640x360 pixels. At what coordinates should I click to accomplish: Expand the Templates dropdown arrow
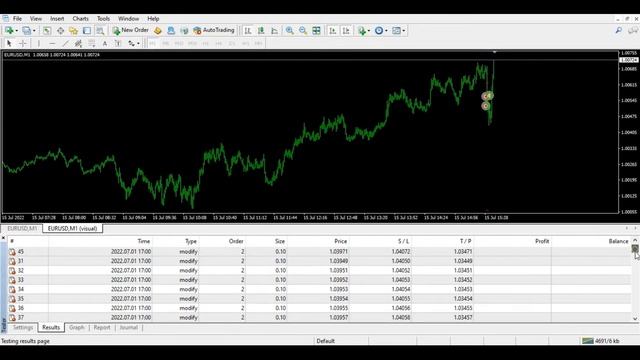tap(404, 31)
